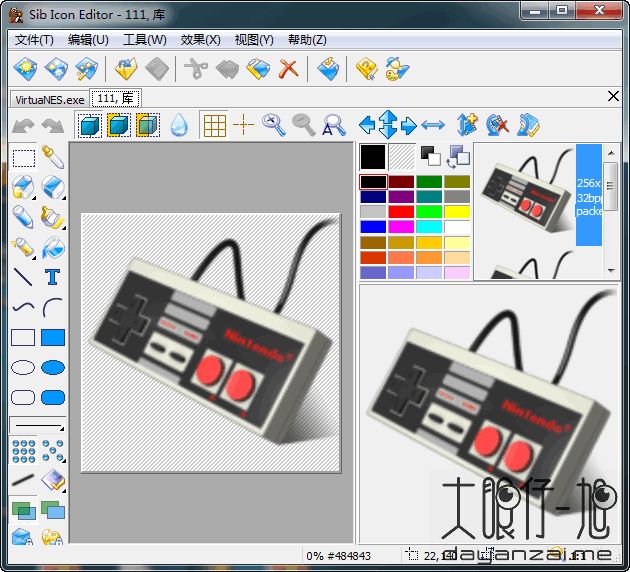The image size is (630, 572).
Task: Select the filled ellipse shape tool
Action: tap(53, 367)
